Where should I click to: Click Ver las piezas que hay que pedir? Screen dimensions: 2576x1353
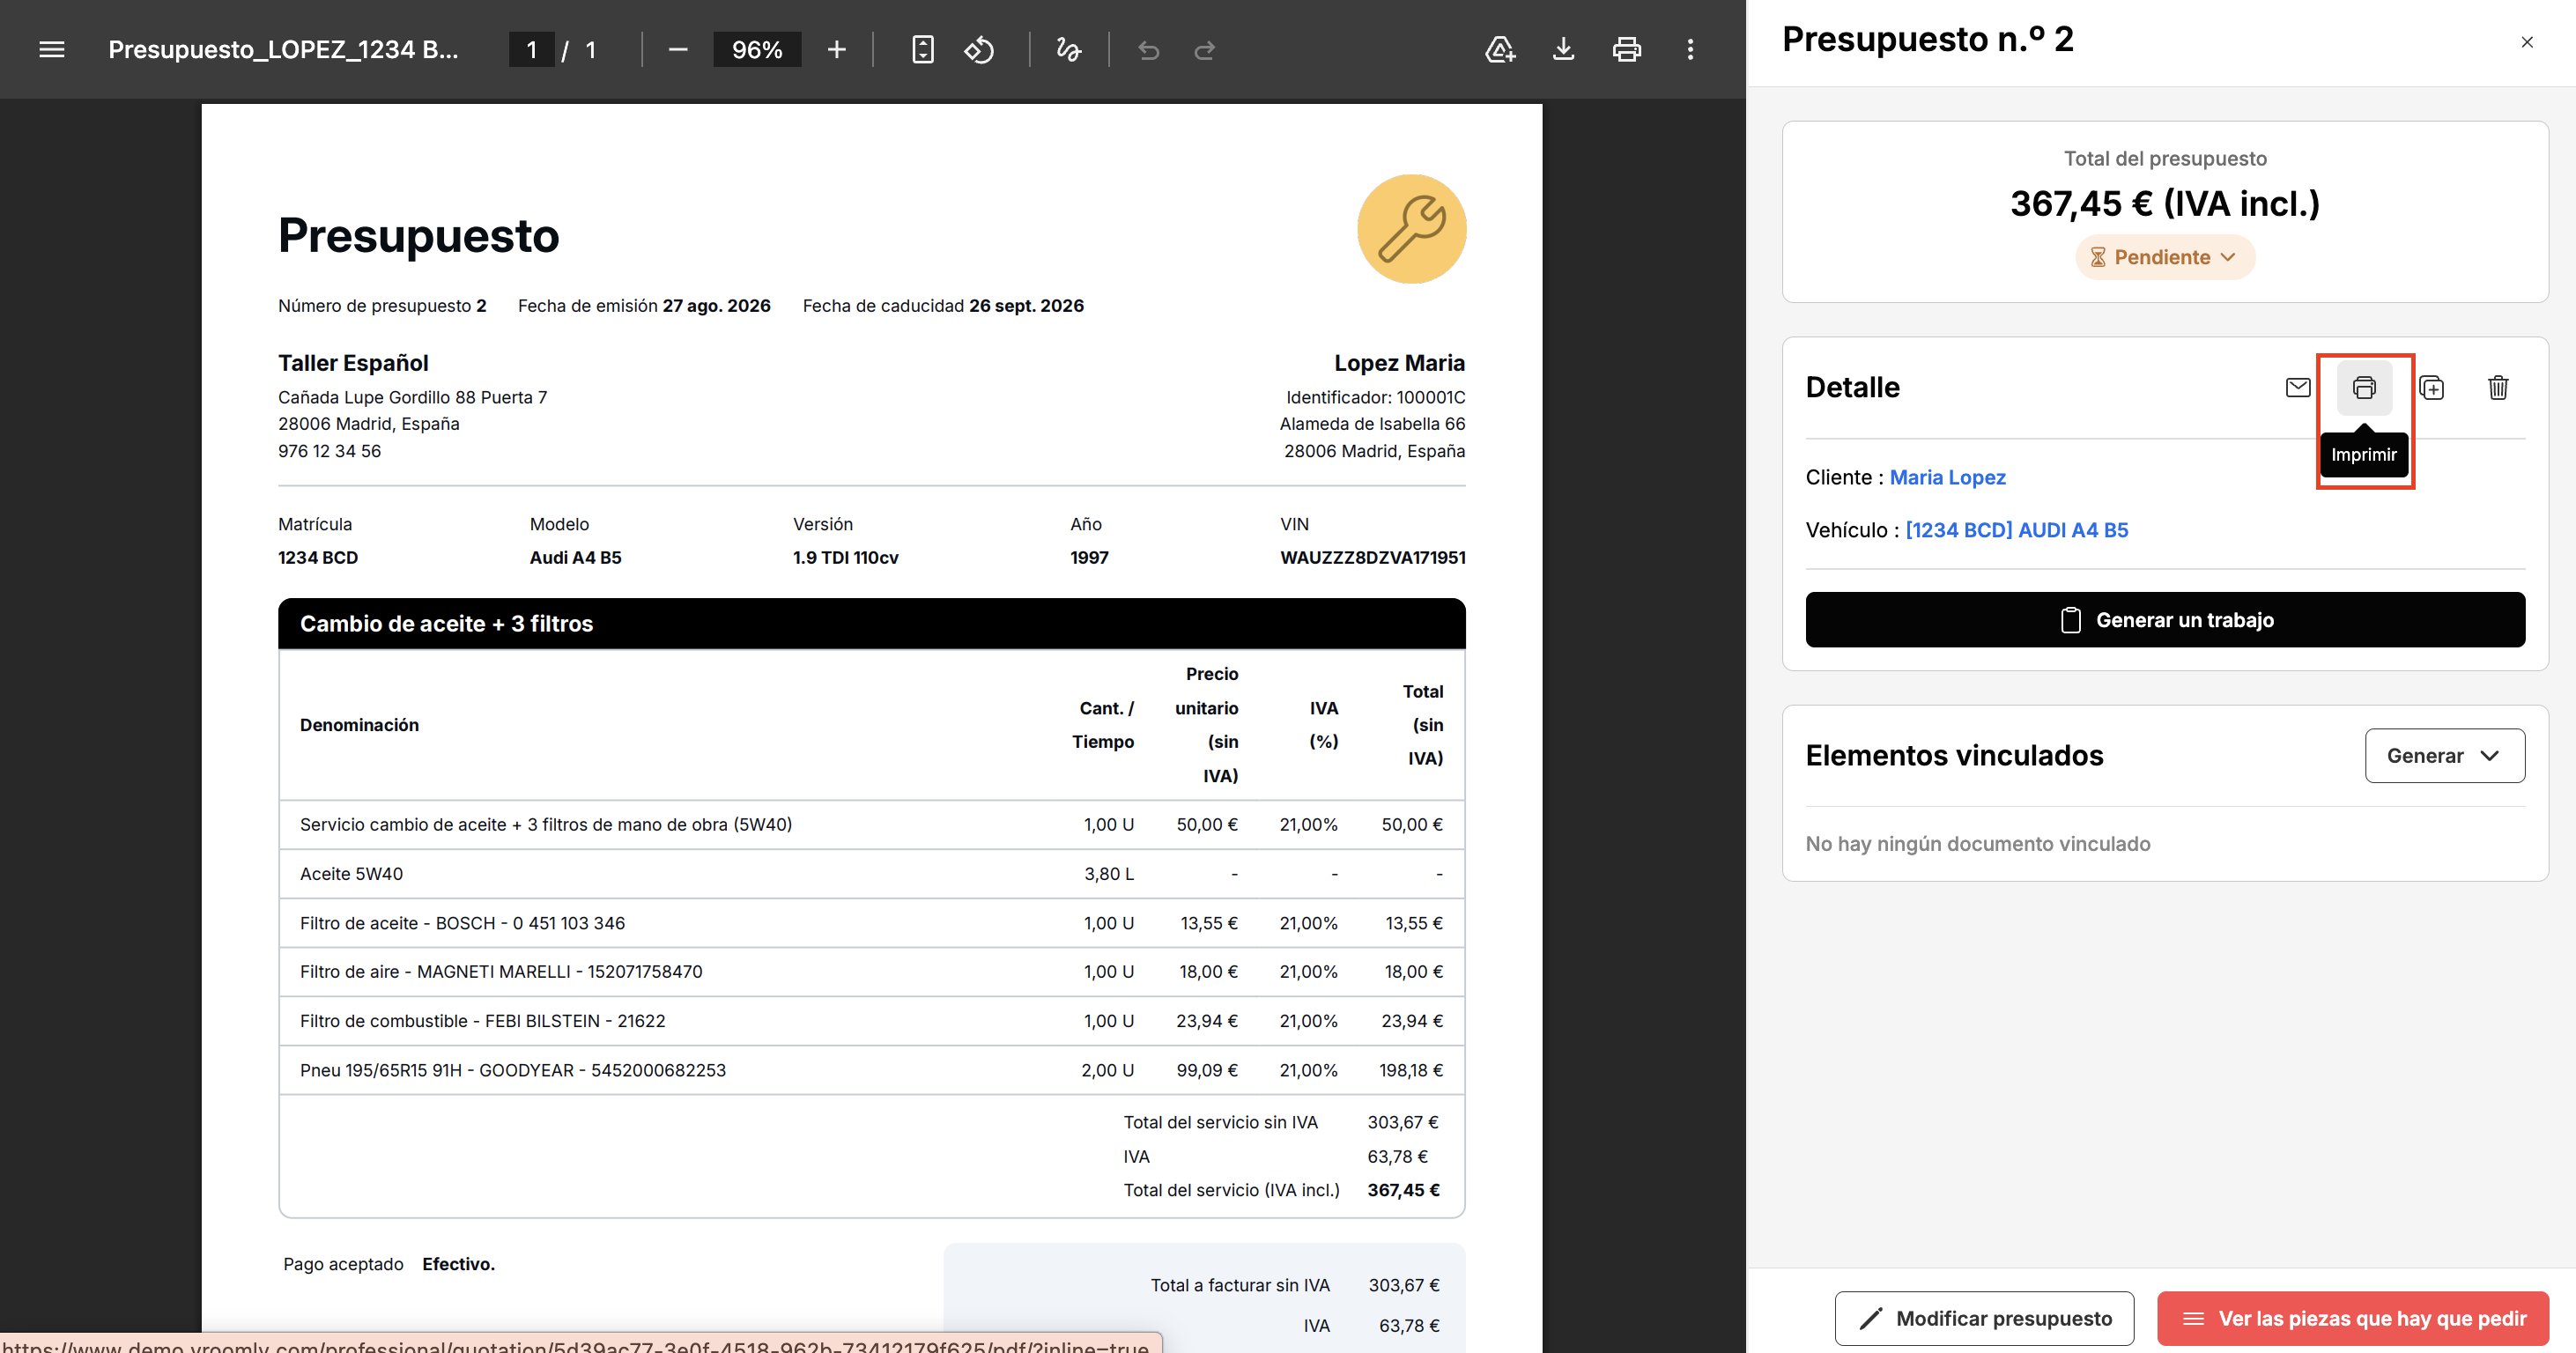2352,1318
